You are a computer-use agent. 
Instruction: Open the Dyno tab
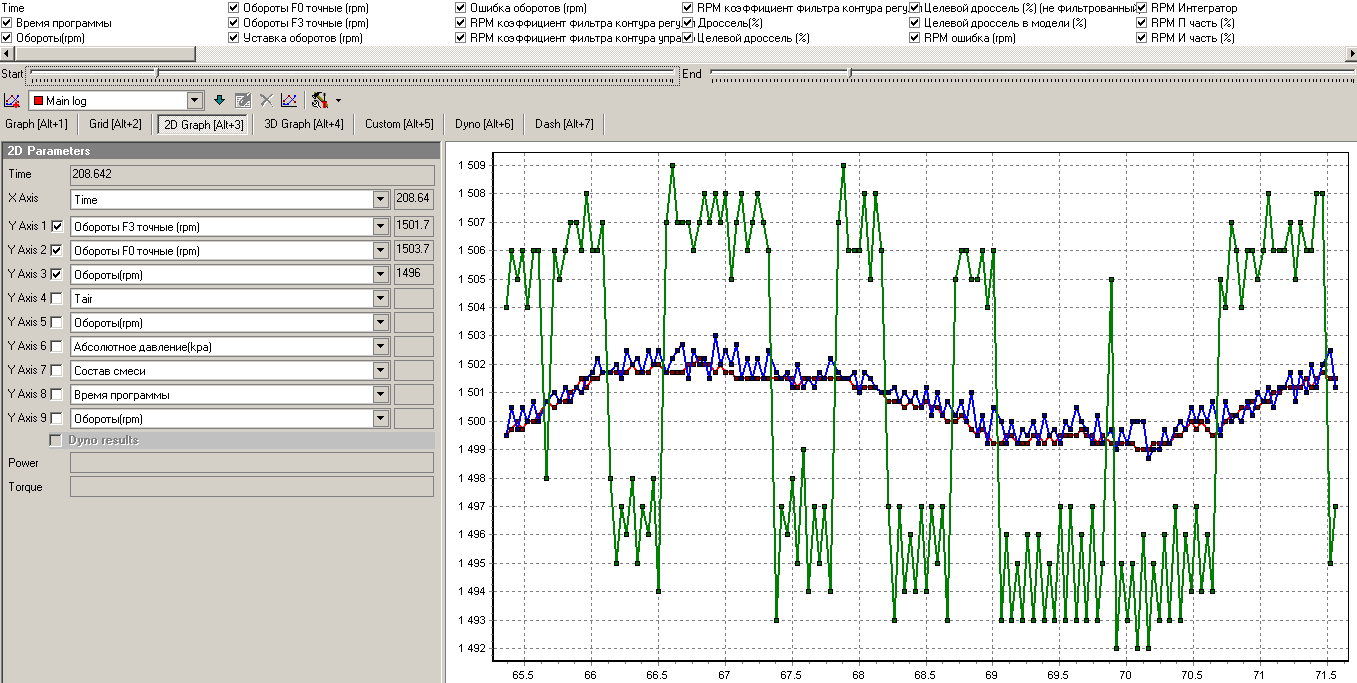point(484,124)
